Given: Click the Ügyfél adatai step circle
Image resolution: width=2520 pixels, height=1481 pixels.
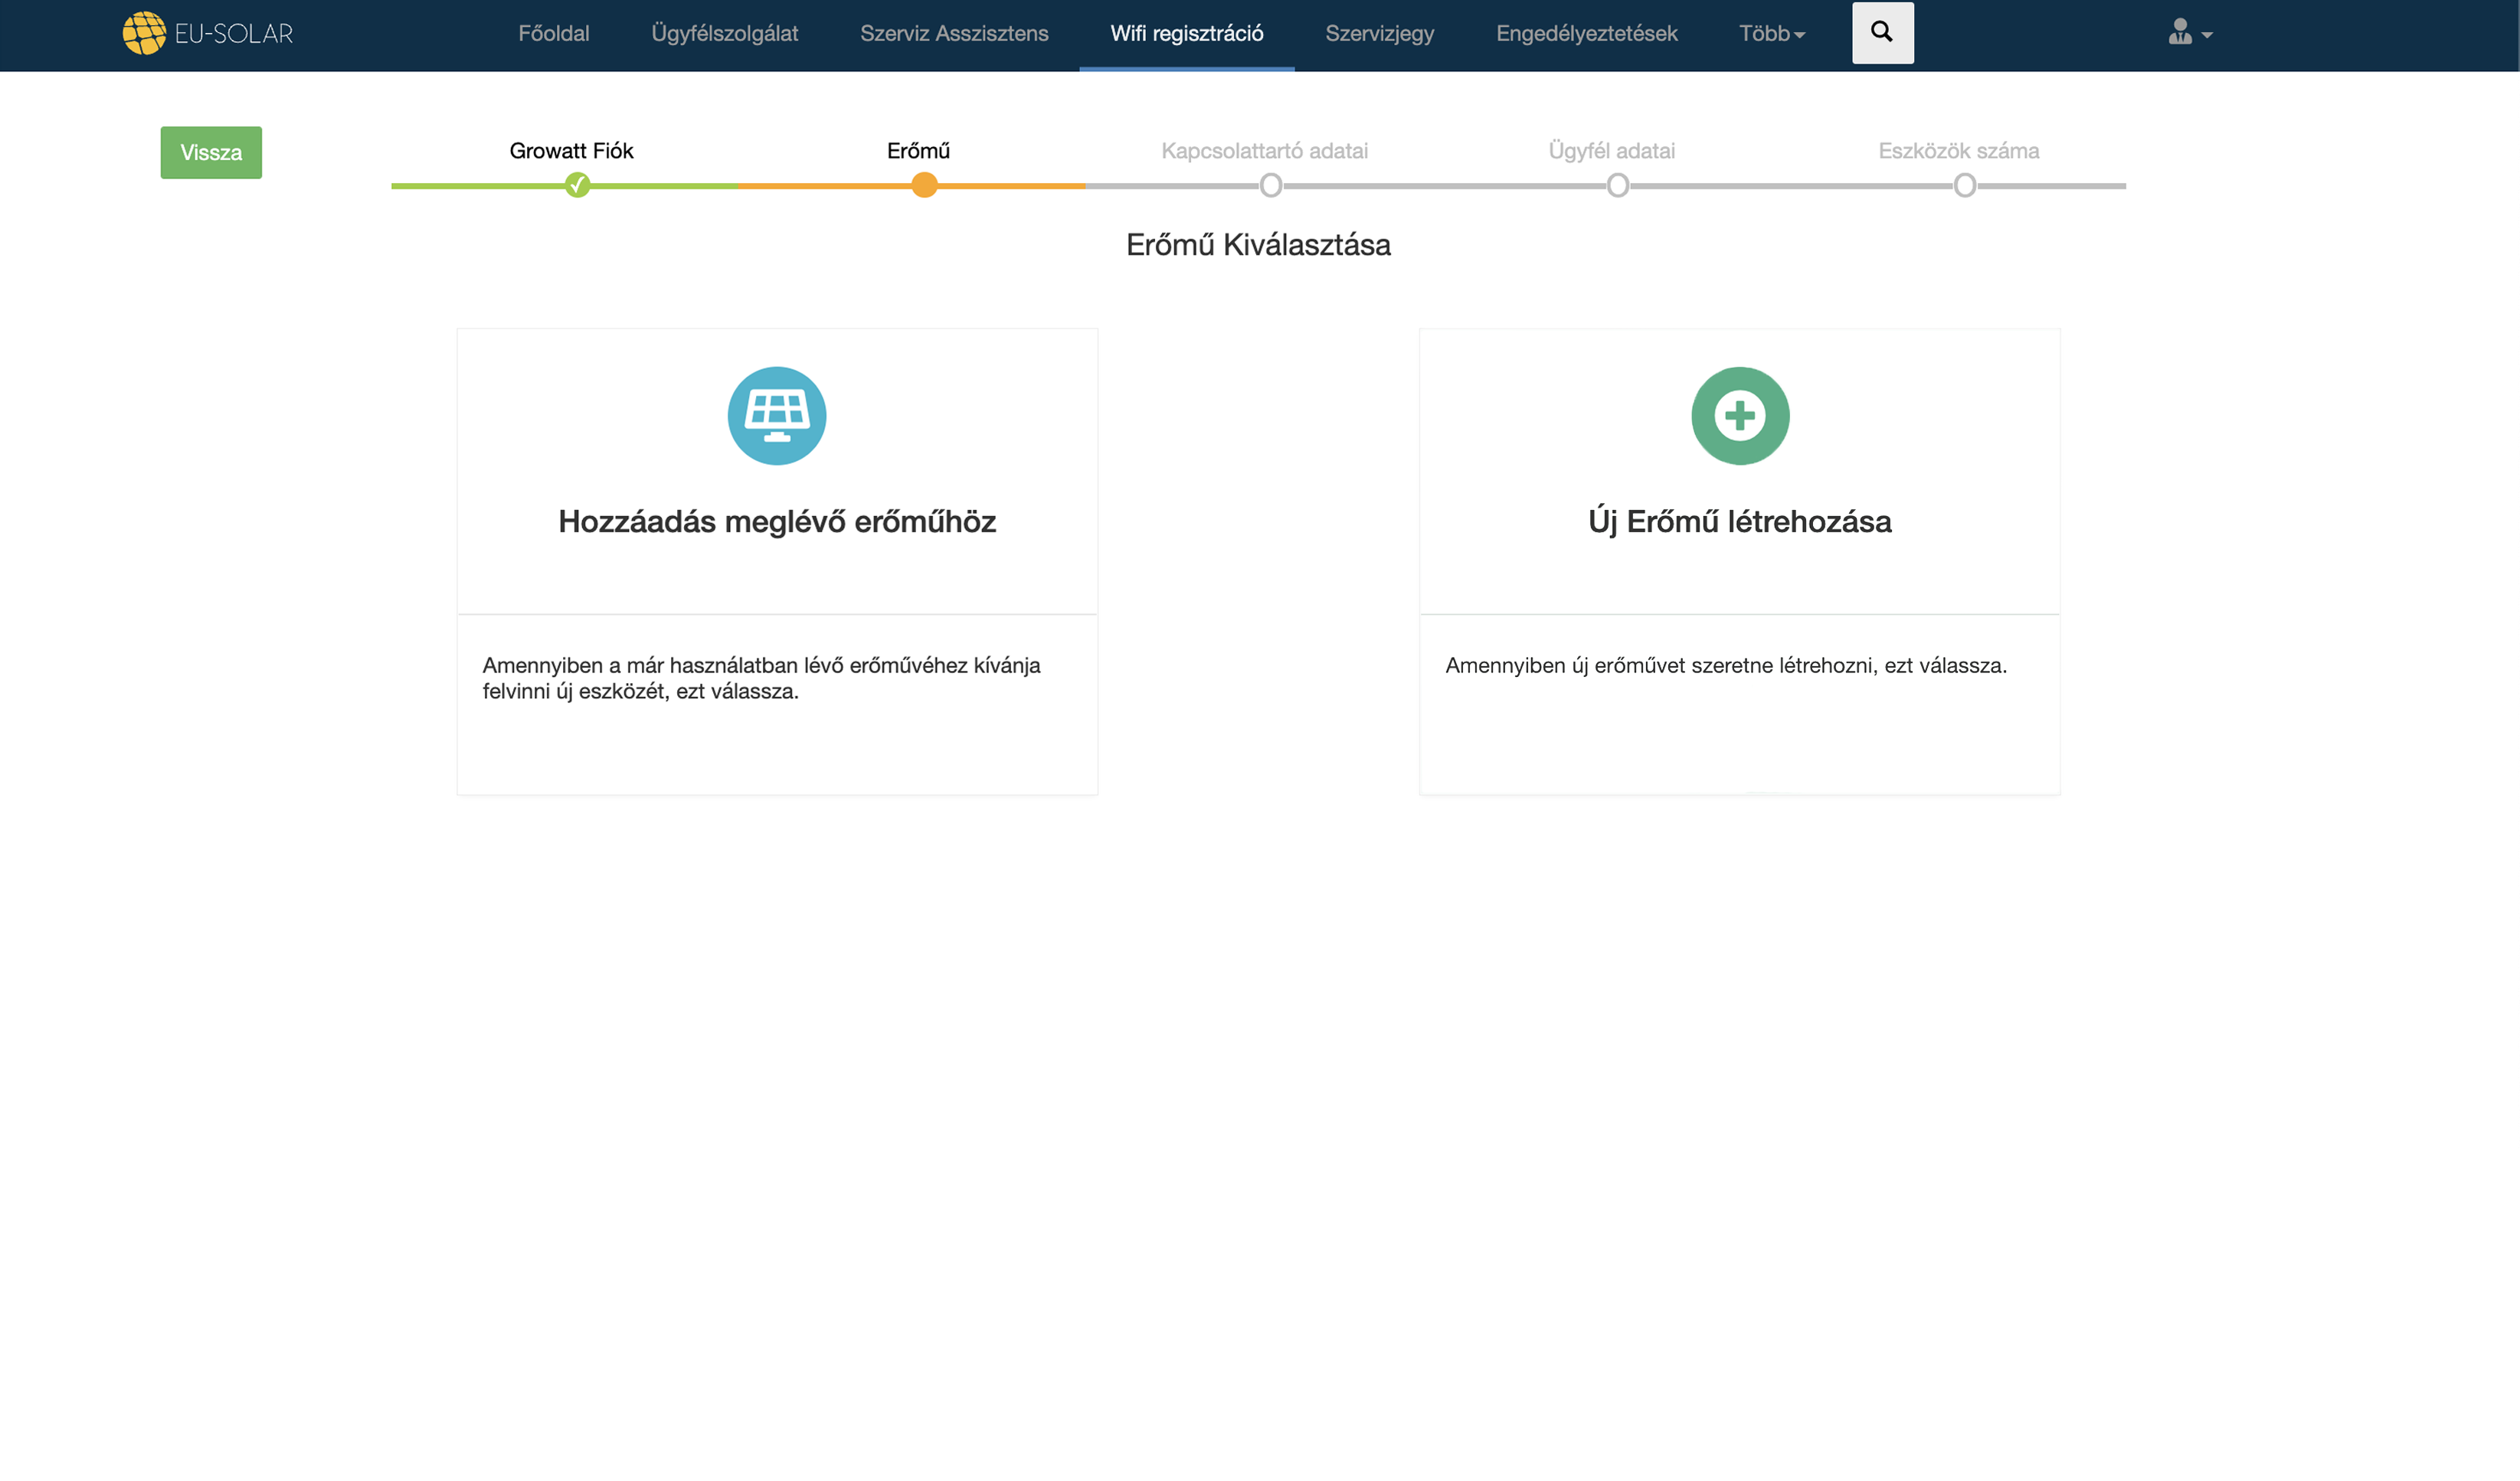Looking at the screenshot, I should (1617, 185).
